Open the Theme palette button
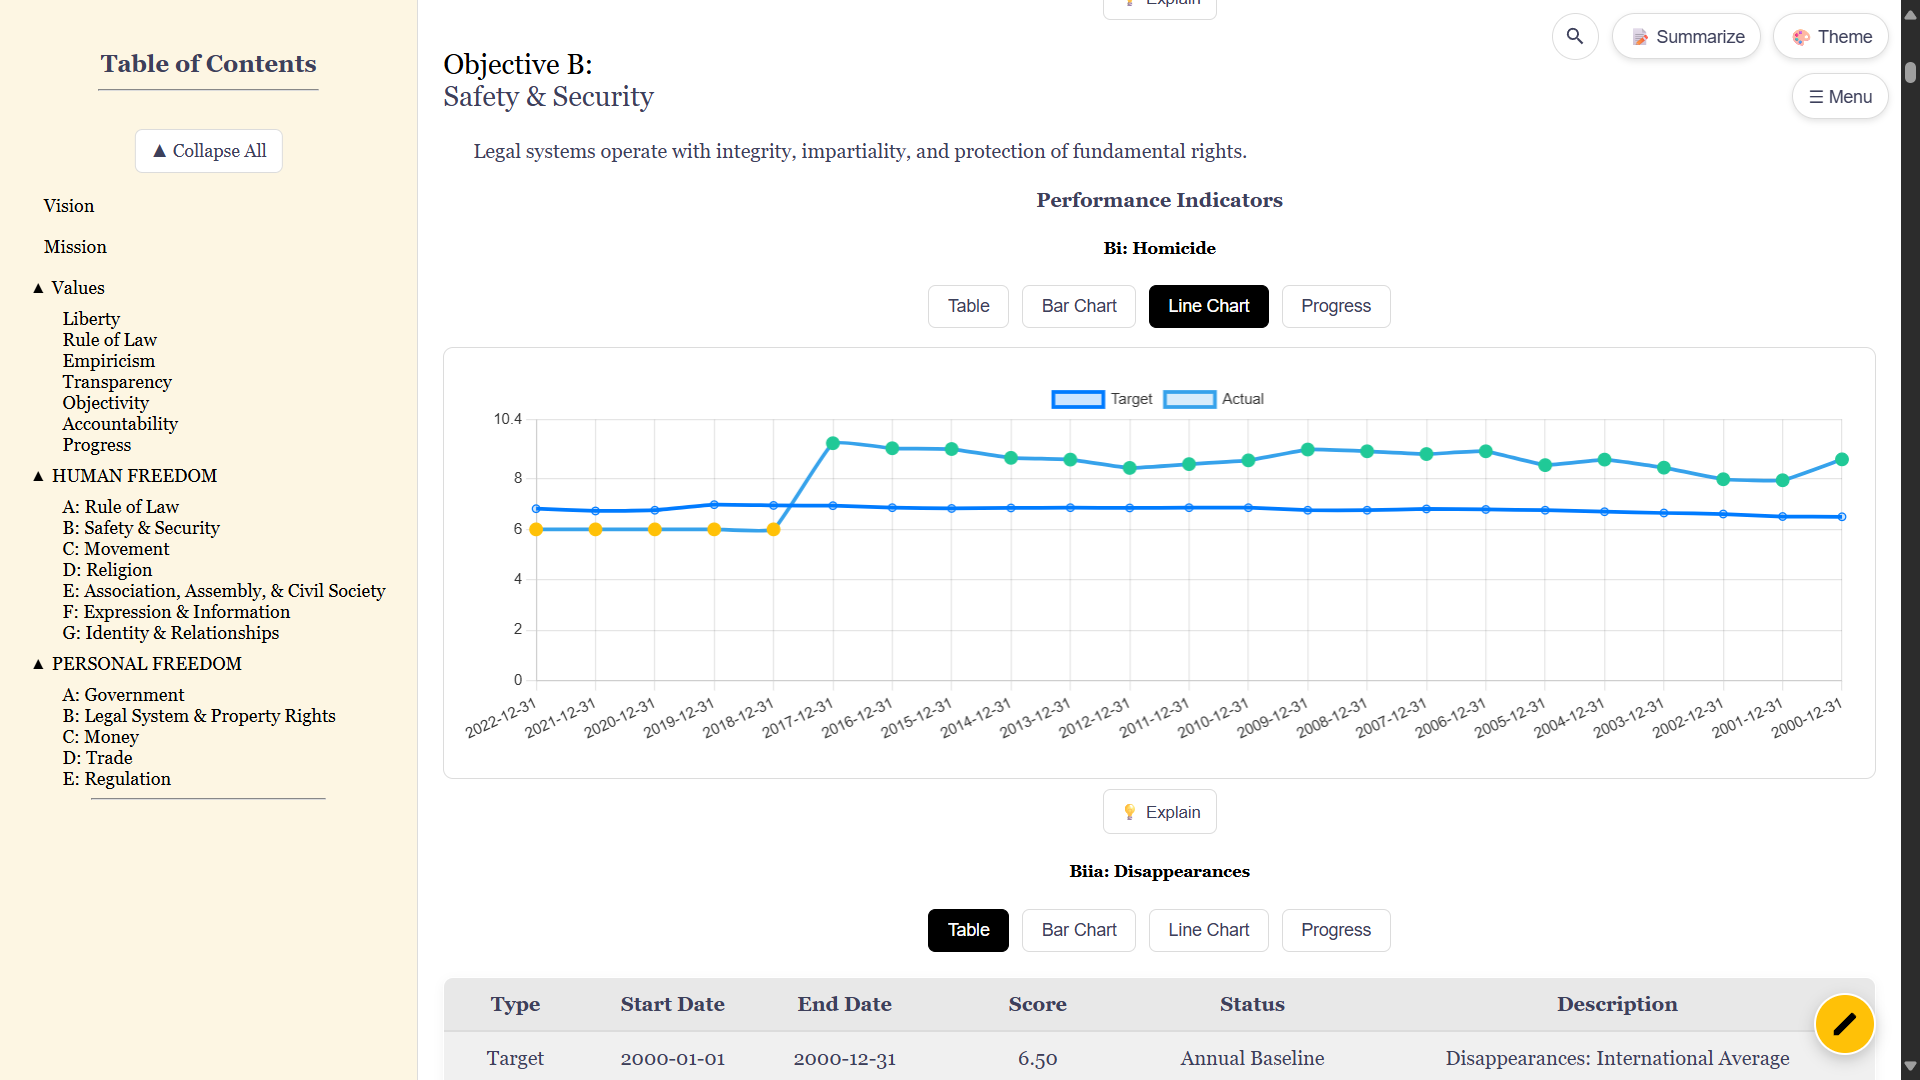The height and width of the screenshot is (1080, 1920). click(x=1831, y=37)
